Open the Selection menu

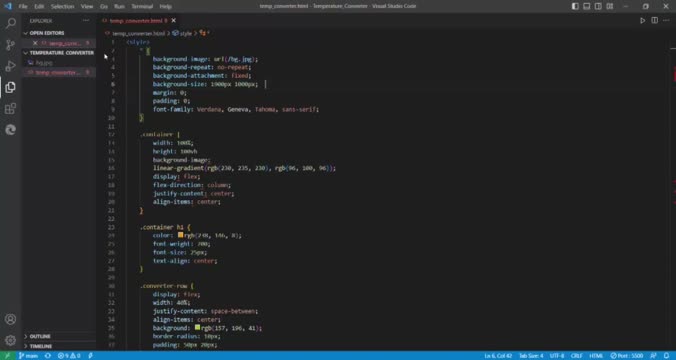[x=63, y=6]
